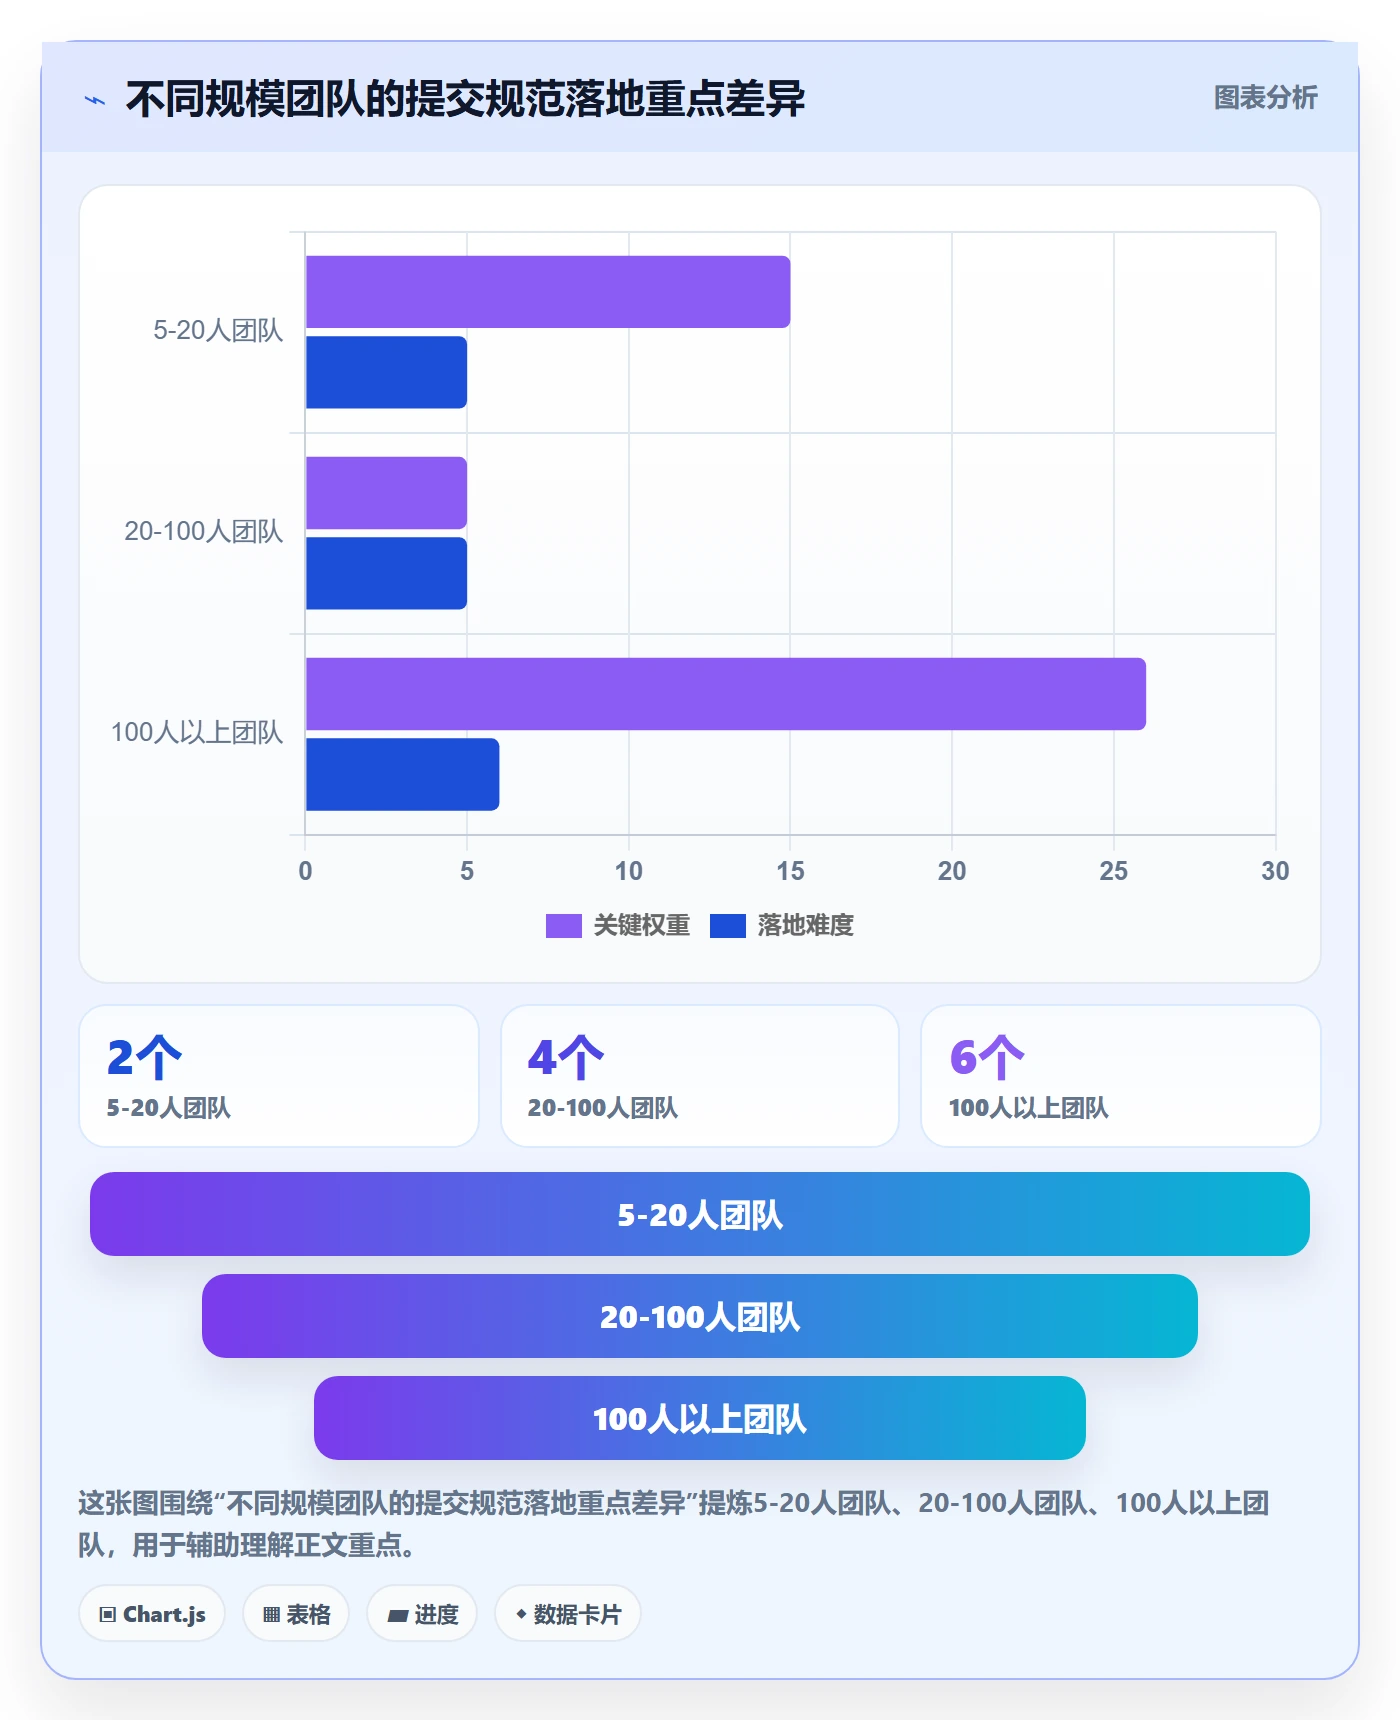Select the purple bar for 20-100人团队

click(386, 493)
